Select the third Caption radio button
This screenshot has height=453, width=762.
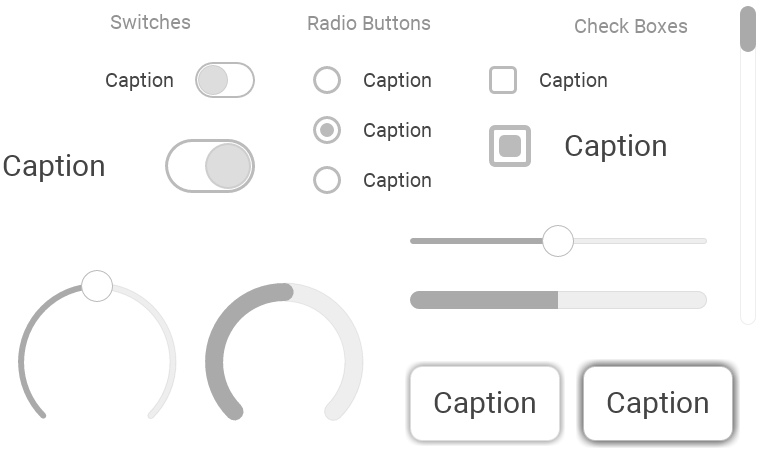tap(327, 180)
